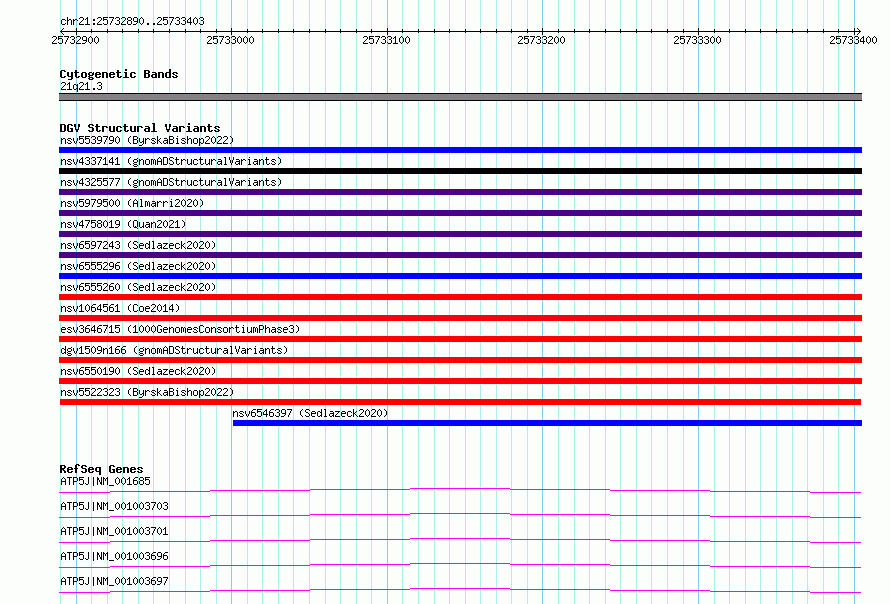Click the magenta gene line under ATP5J|NM_001685
The width and height of the screenshot is (890, 604).
pos(460,490)
